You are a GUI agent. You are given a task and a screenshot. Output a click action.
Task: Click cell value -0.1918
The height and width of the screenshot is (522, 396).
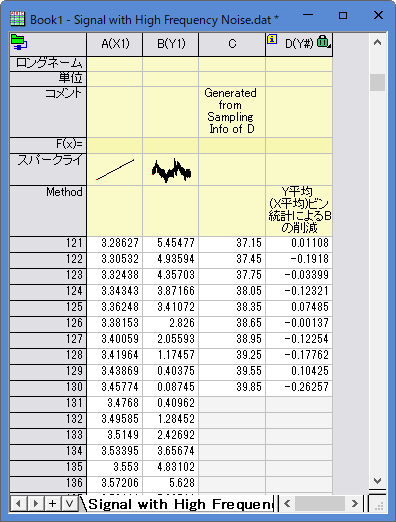pyautogui.click(x=299, y=260)
